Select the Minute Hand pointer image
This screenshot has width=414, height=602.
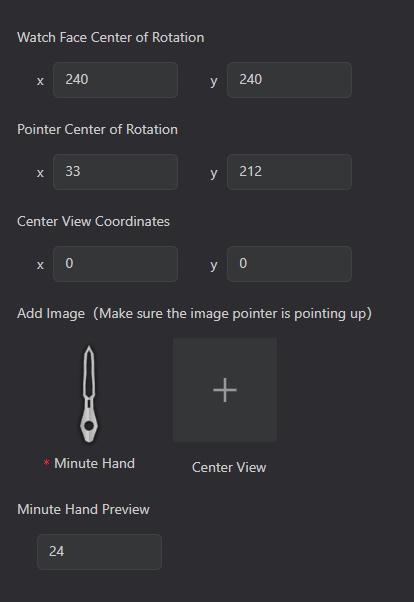tap(89, 394)
